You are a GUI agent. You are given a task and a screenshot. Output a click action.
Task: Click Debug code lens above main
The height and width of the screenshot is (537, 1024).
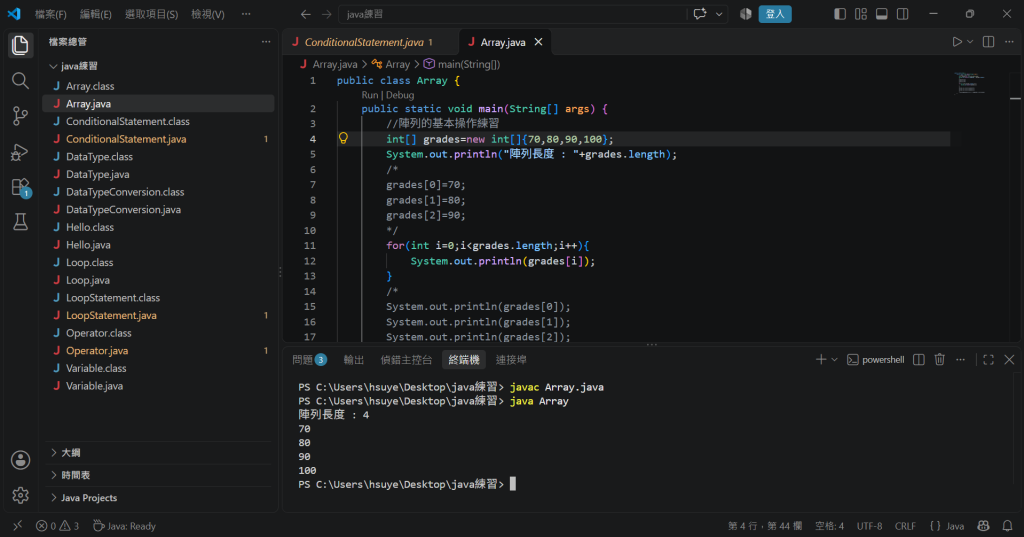click(x=400, y=95)
